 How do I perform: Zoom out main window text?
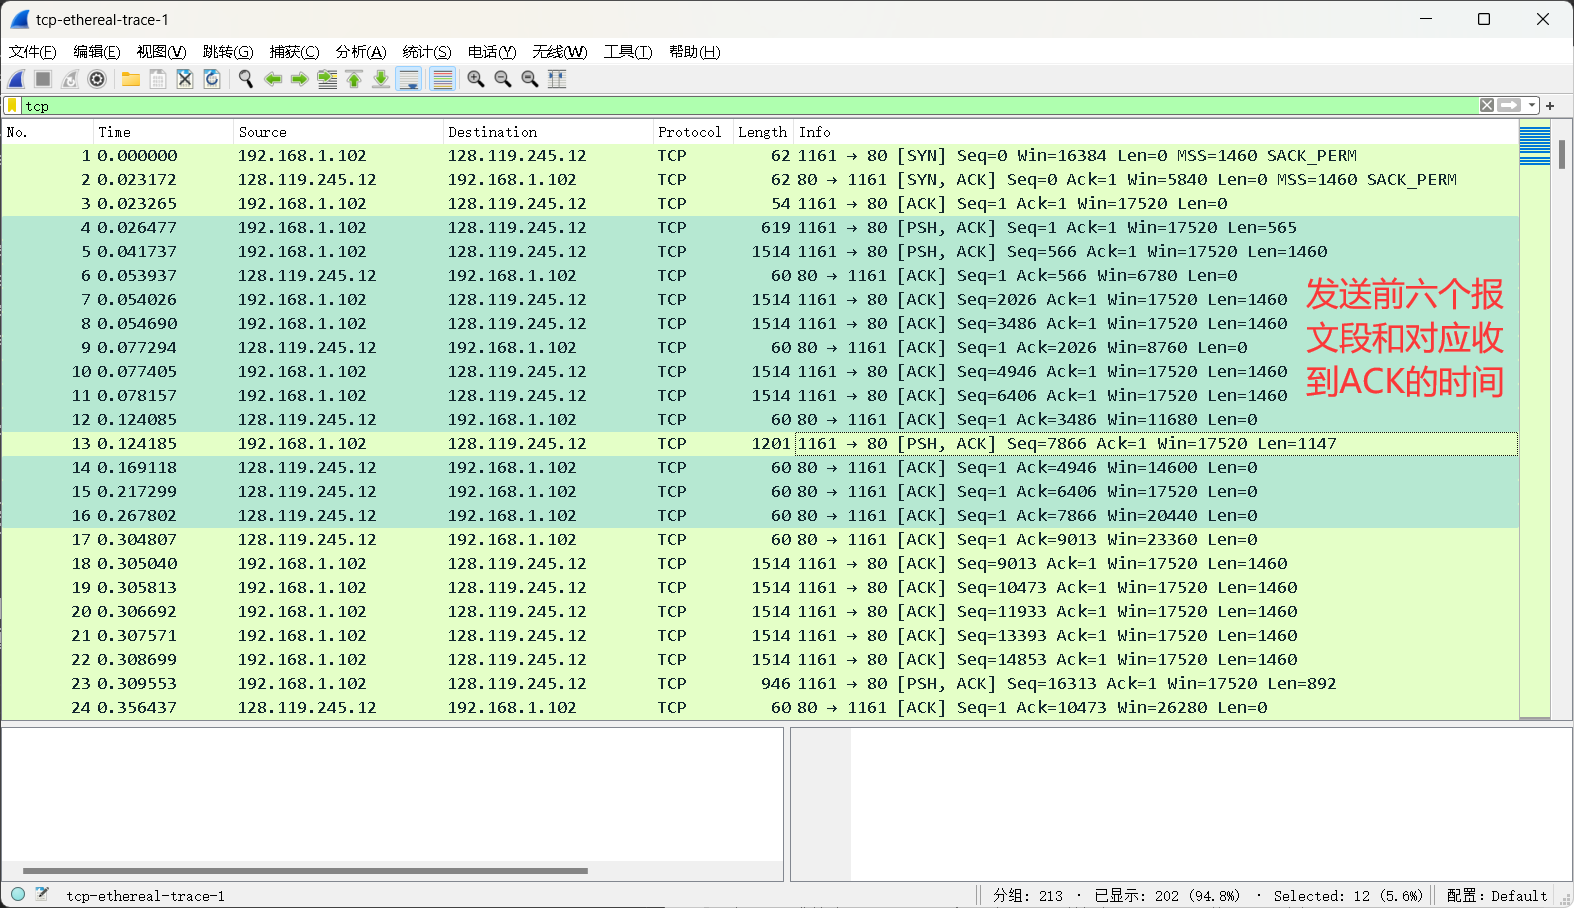(x=503, y=79)
